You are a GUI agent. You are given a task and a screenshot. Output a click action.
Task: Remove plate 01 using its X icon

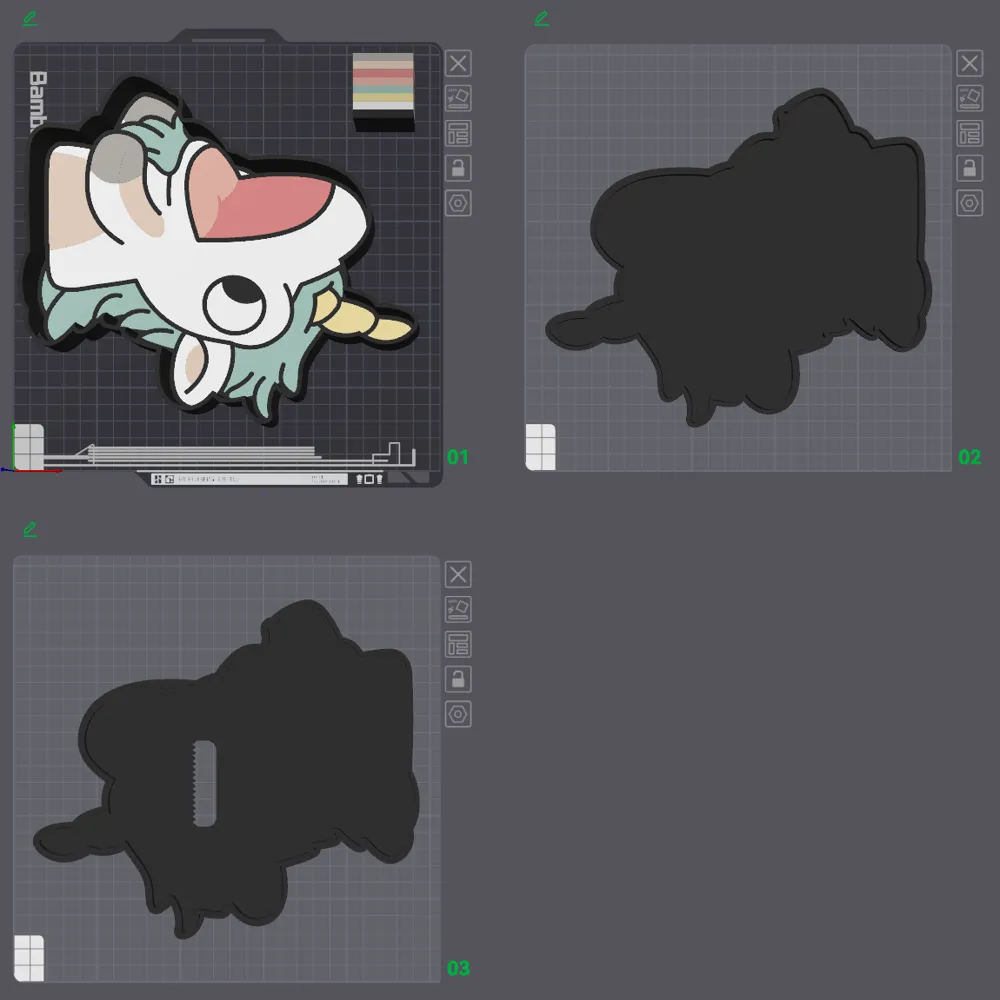[458, 63]
